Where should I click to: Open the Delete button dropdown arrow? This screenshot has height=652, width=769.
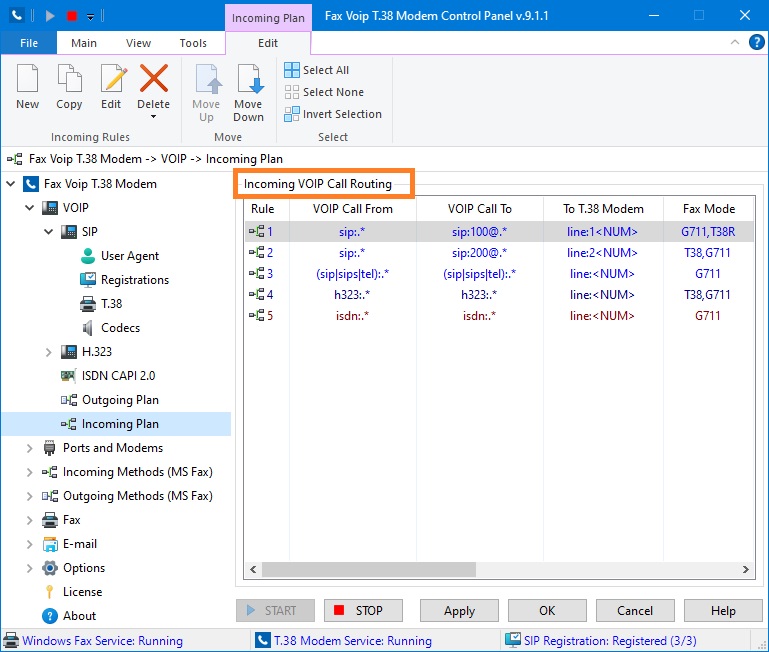coord(154,117)
